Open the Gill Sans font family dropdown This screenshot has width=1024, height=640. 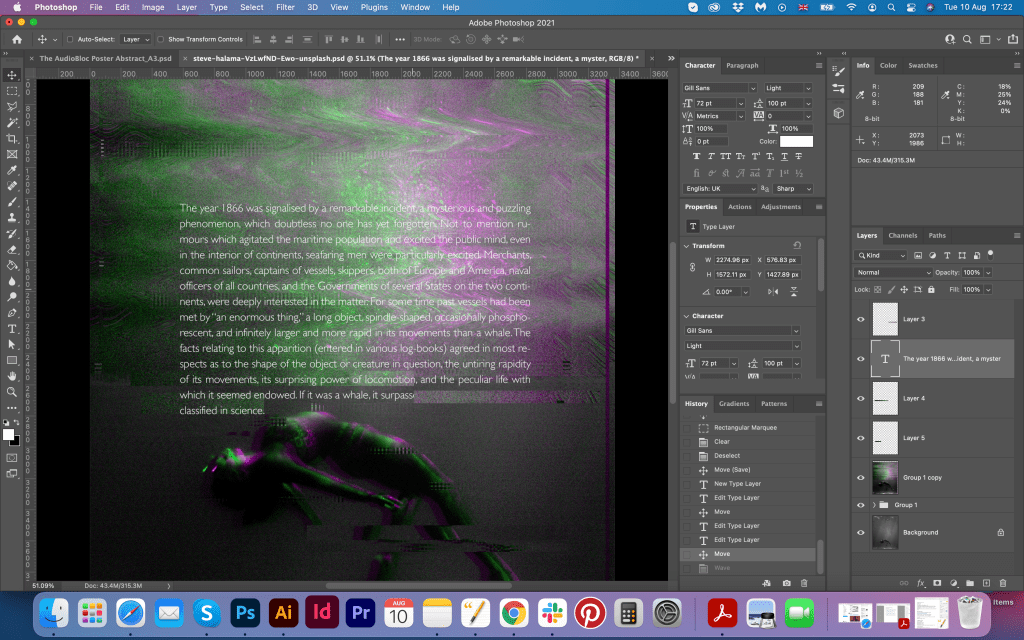720,88
